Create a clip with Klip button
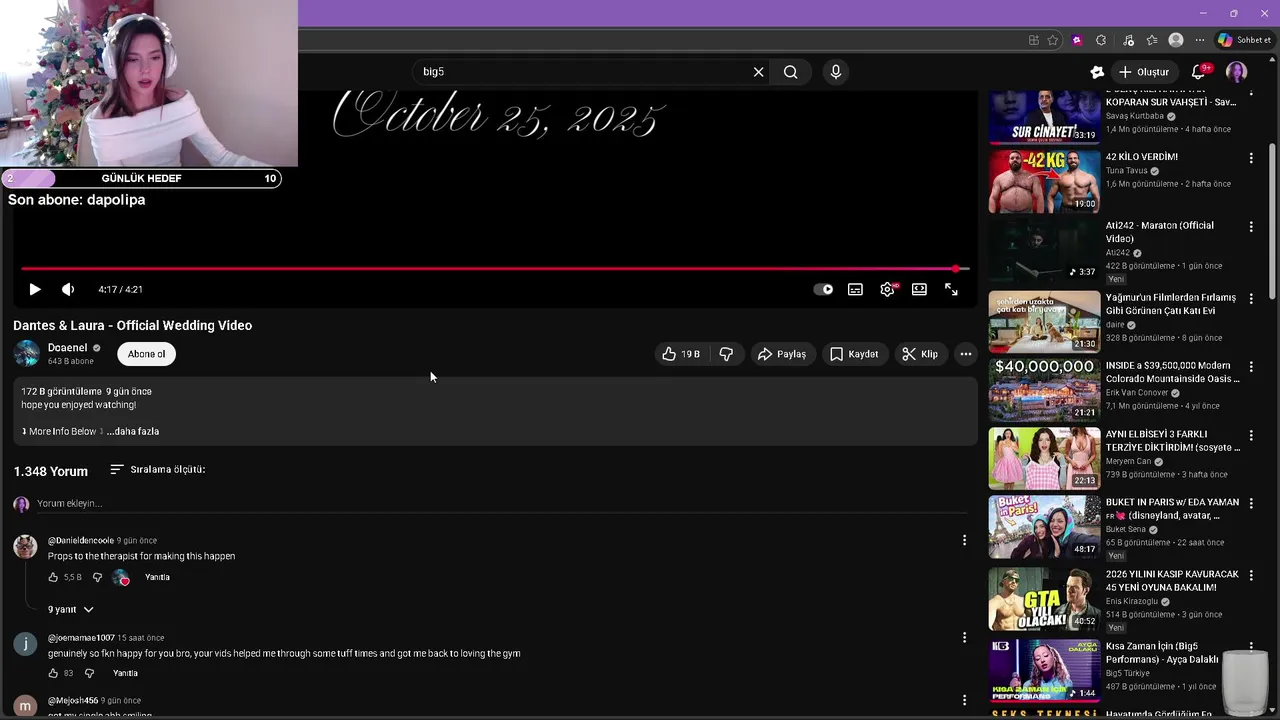1280x720 pixels. (x=919, y=354)
